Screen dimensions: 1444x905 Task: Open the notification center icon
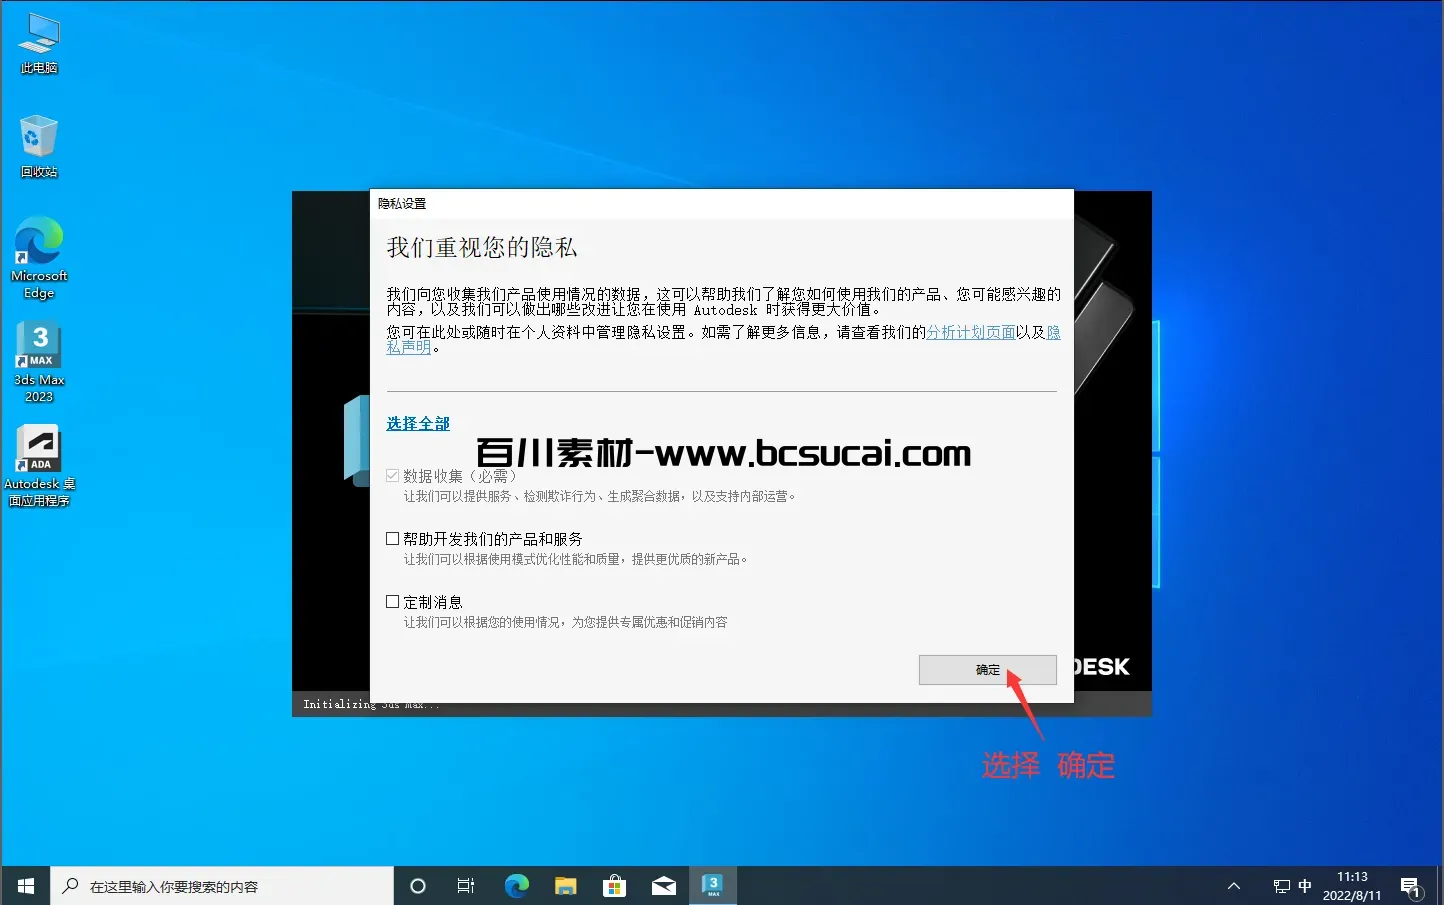coord(1411,886)
